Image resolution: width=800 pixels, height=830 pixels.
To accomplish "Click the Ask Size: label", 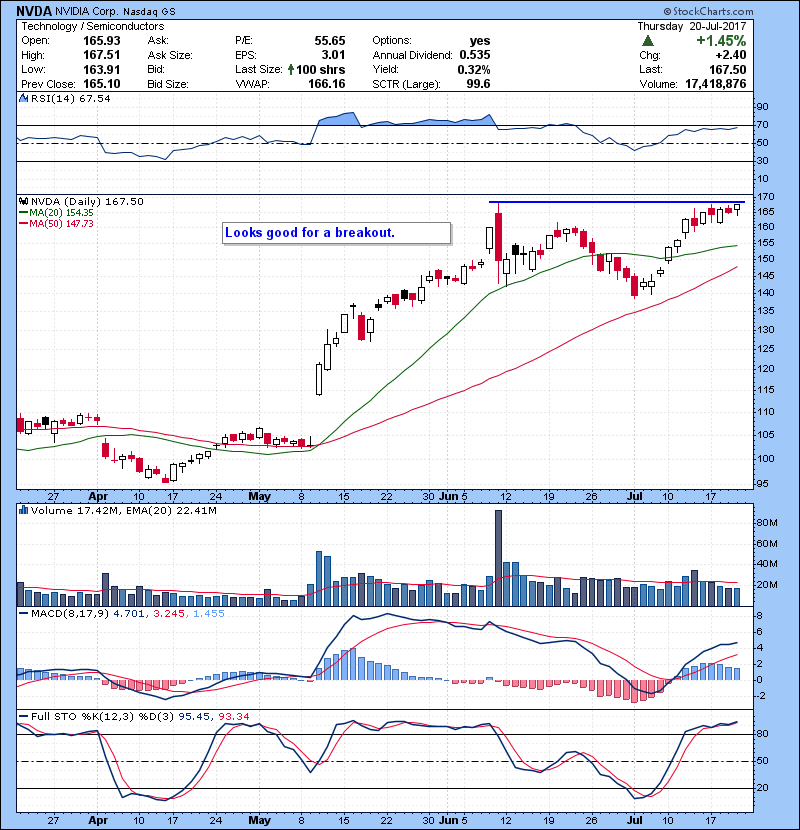I will click(x=170, y=55).
